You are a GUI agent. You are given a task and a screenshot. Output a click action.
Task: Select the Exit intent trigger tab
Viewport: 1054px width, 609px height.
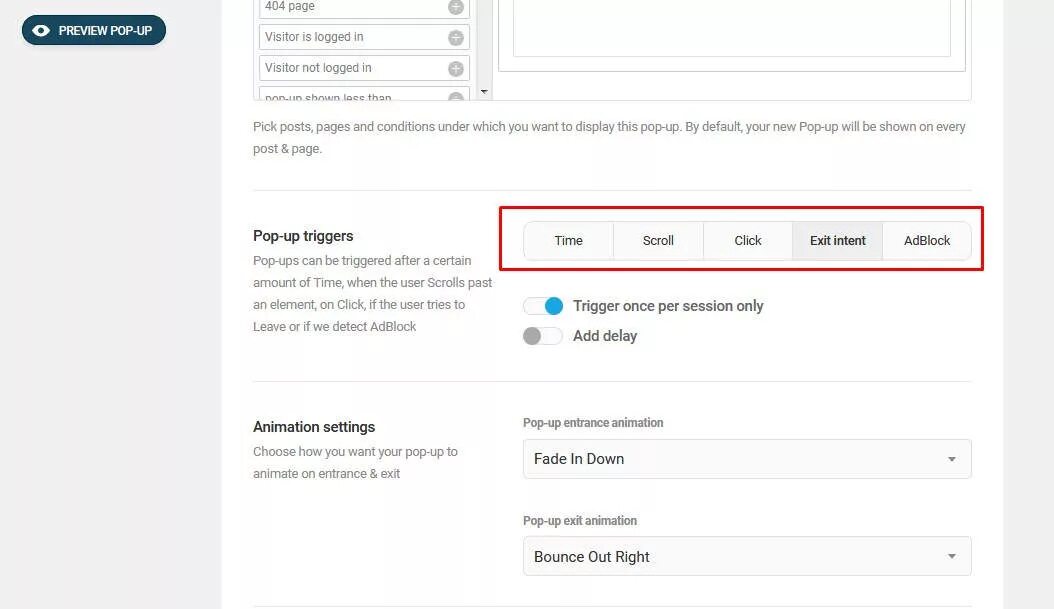pos(838,241)
